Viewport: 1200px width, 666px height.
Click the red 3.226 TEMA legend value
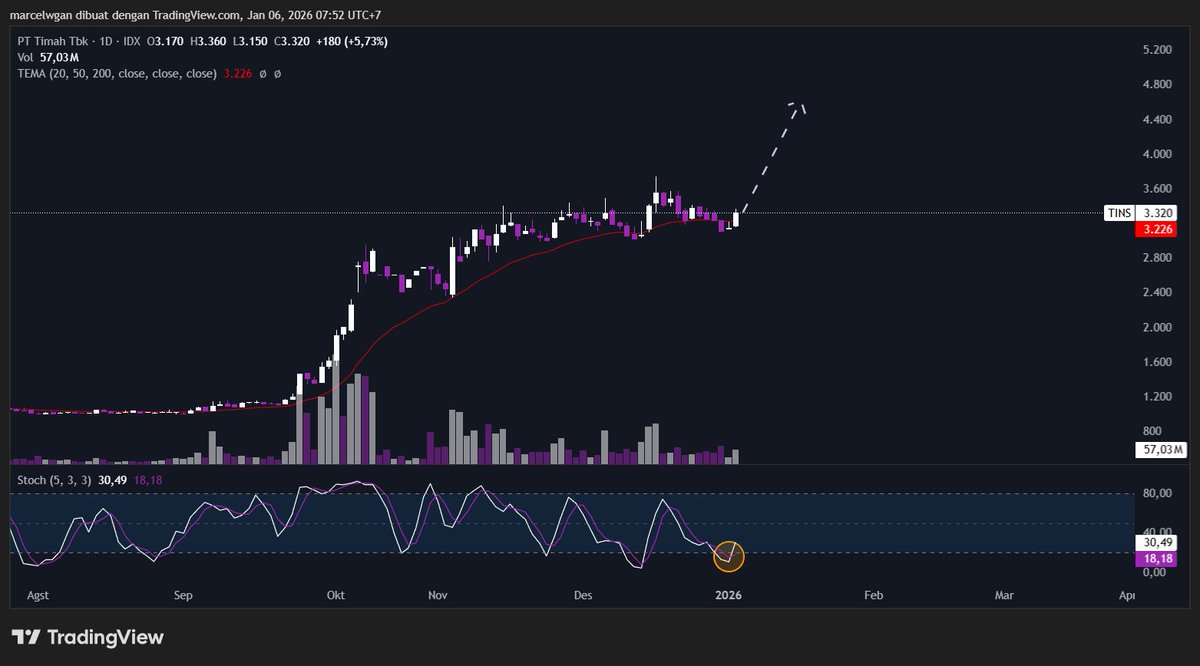pos(238,74)
